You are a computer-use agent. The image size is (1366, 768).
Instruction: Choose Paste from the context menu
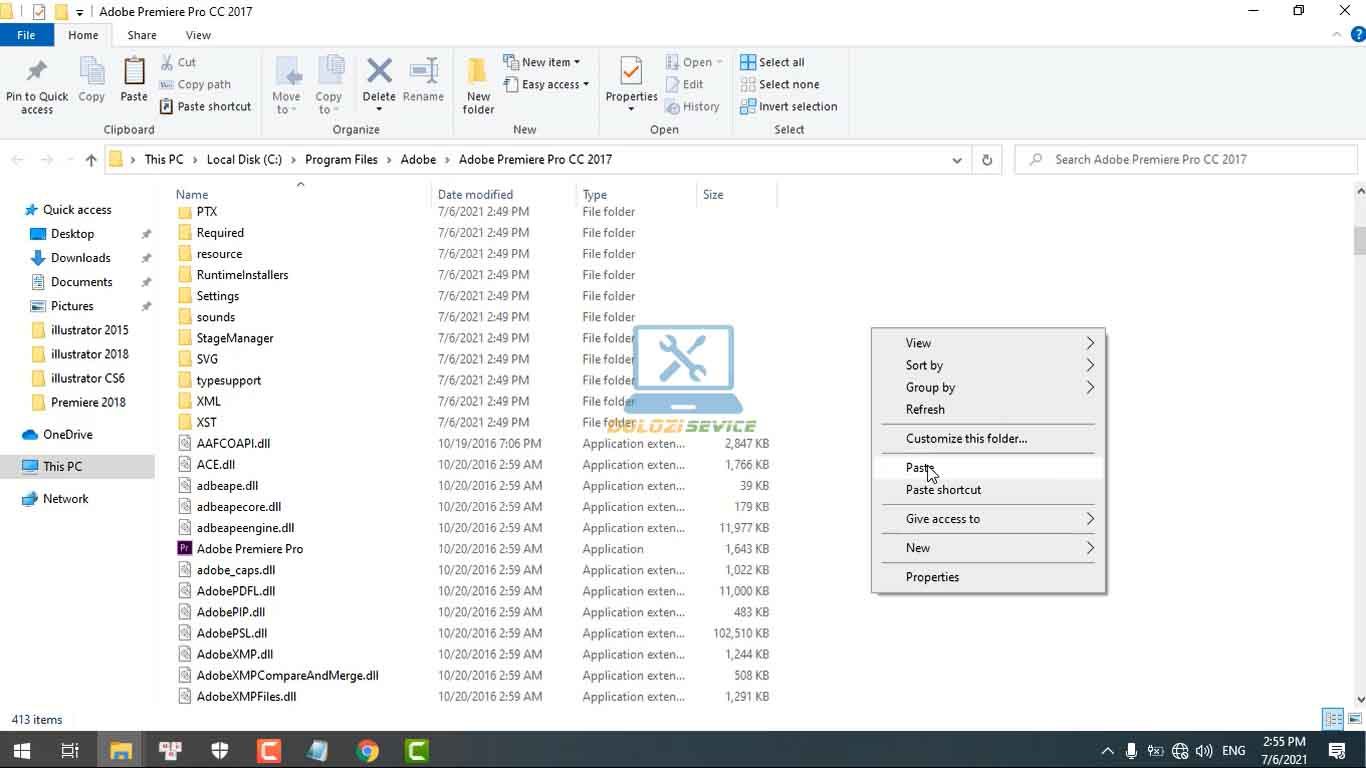(x=919, y=468)
